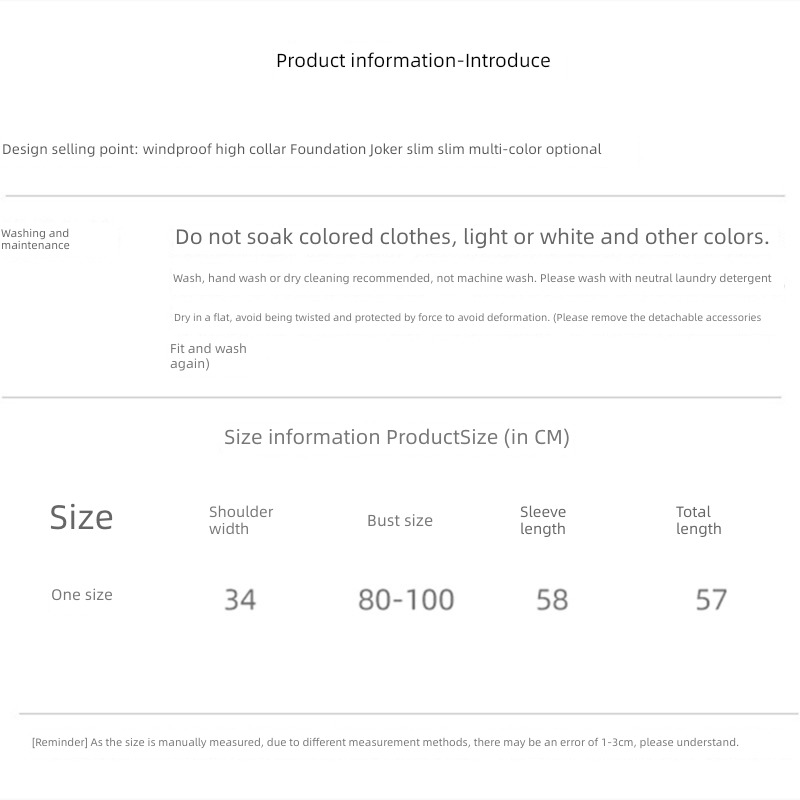The width and height of the screenshot is (800, 800).
Task: Click the bust size value 80-100
Action: pyautogui.click(x=406, y=599)
